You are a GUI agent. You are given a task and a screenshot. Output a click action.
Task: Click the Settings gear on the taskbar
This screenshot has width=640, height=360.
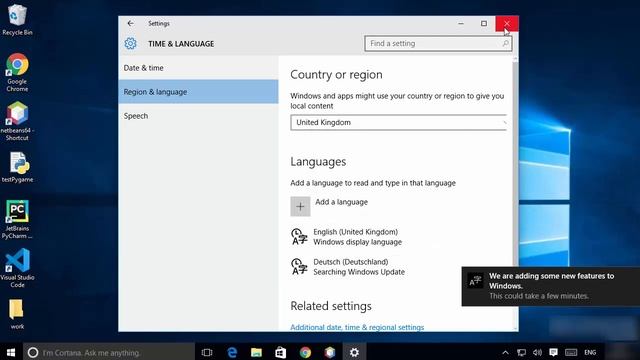[x=354, y=352]
